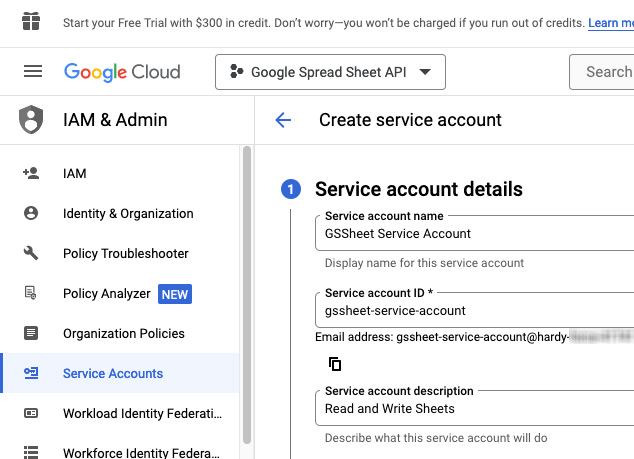Select Service Accounts in the sidebar
Viewport: 634px width, 459px height.
click(120, 373)
